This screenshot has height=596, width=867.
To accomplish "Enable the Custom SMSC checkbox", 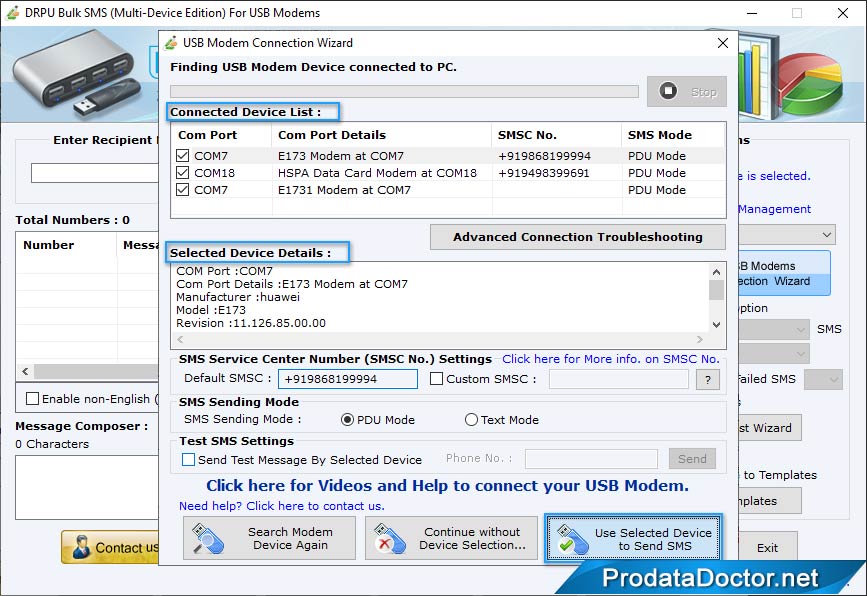I will point(436,379).
